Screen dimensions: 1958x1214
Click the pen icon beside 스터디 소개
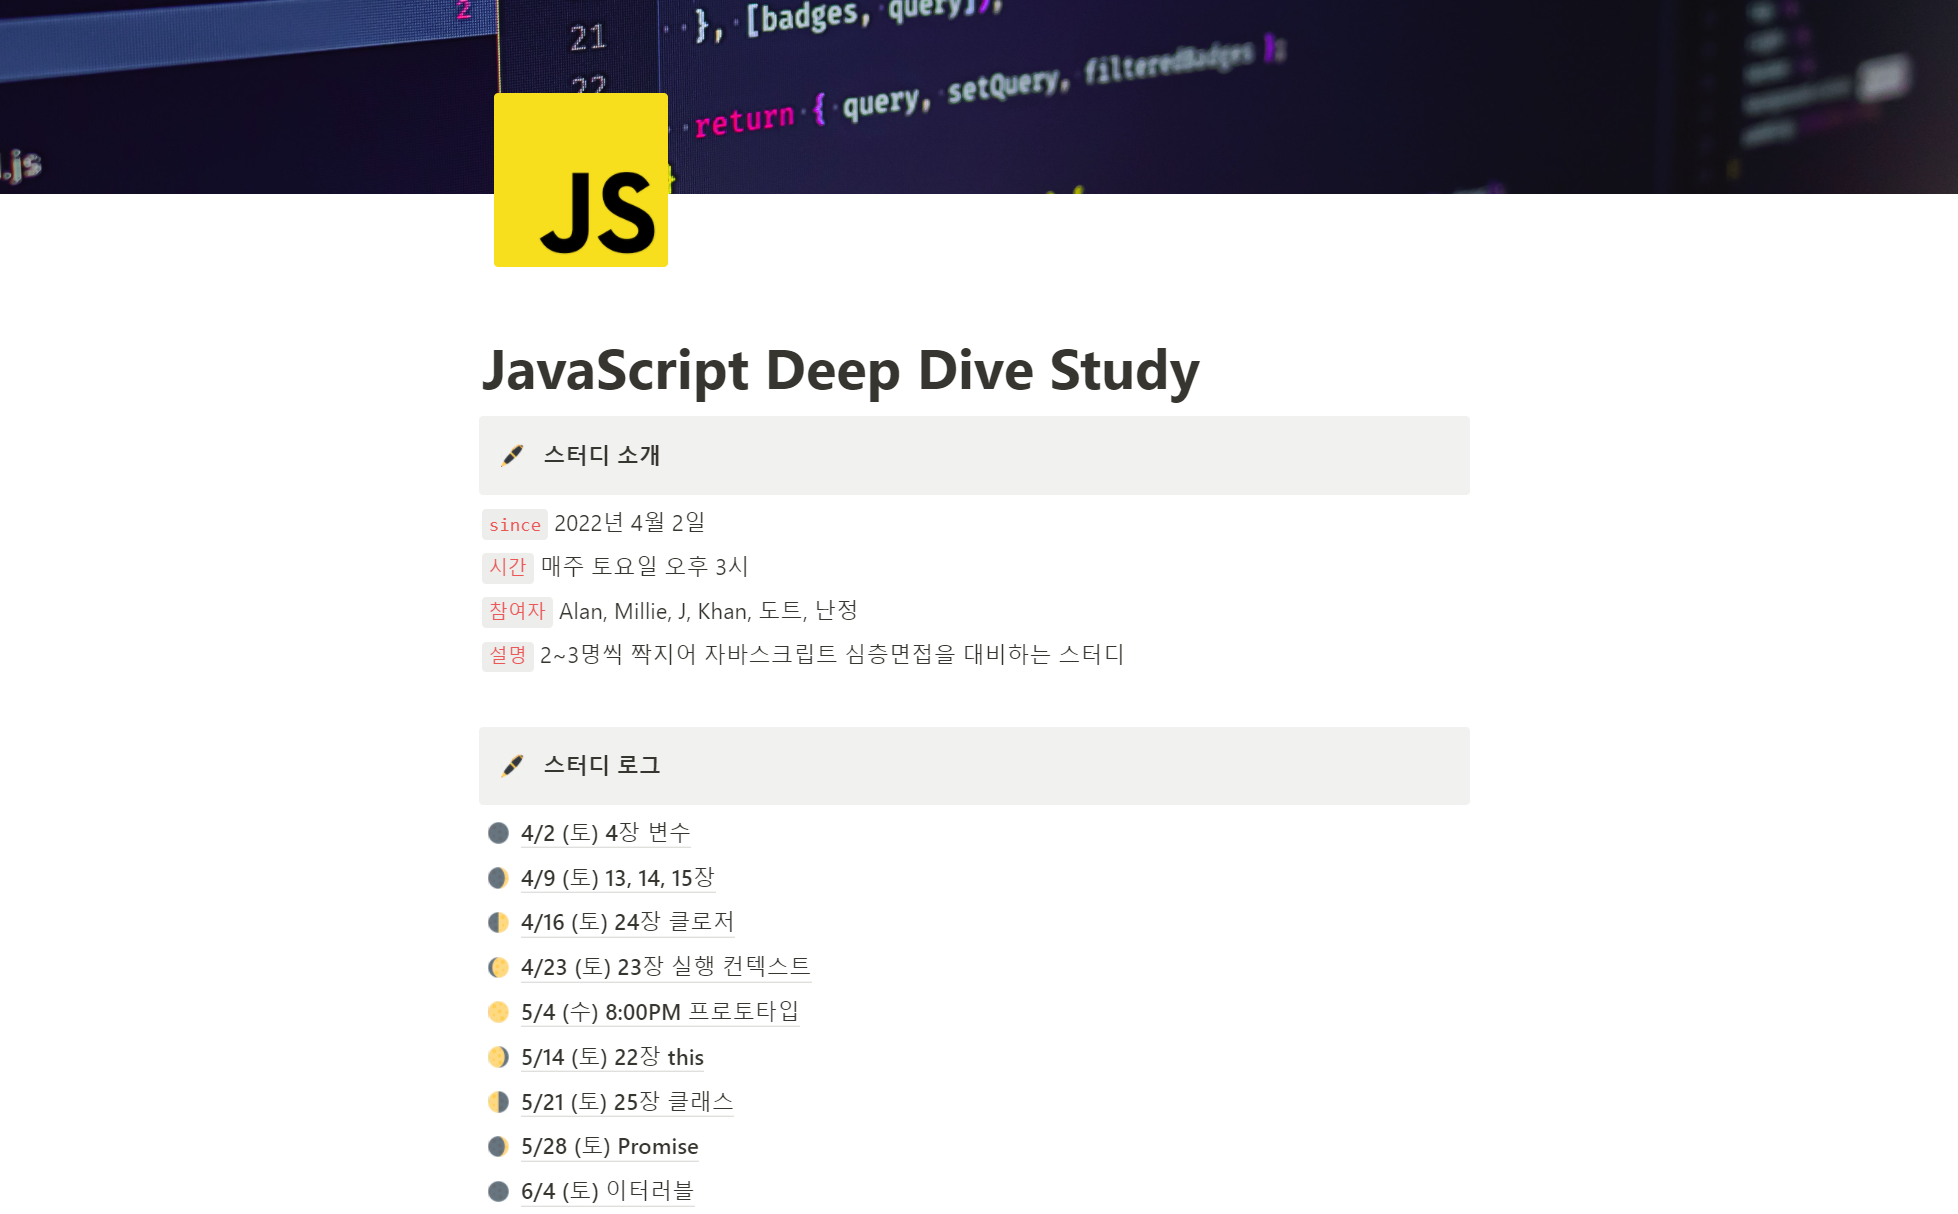(512, 455)
